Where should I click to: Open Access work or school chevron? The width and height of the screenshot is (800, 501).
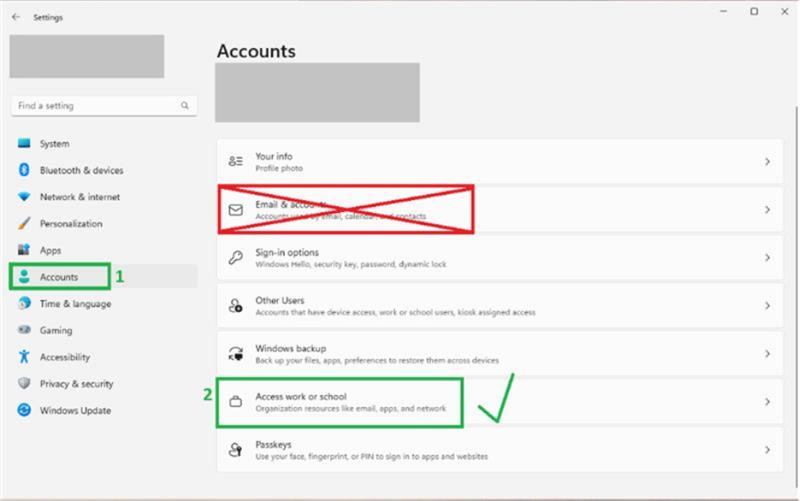click(x=767, y=402)
